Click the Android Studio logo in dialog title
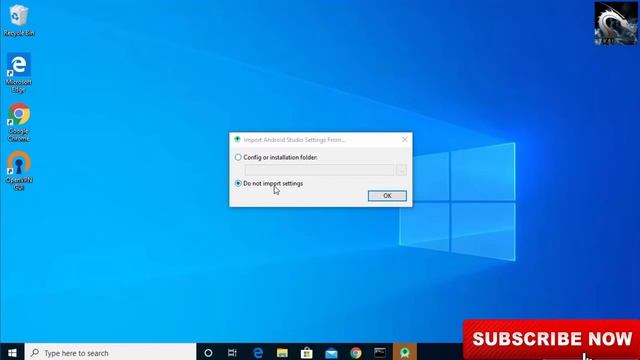Viewport: 640px width, 360px height. [237, 140]
